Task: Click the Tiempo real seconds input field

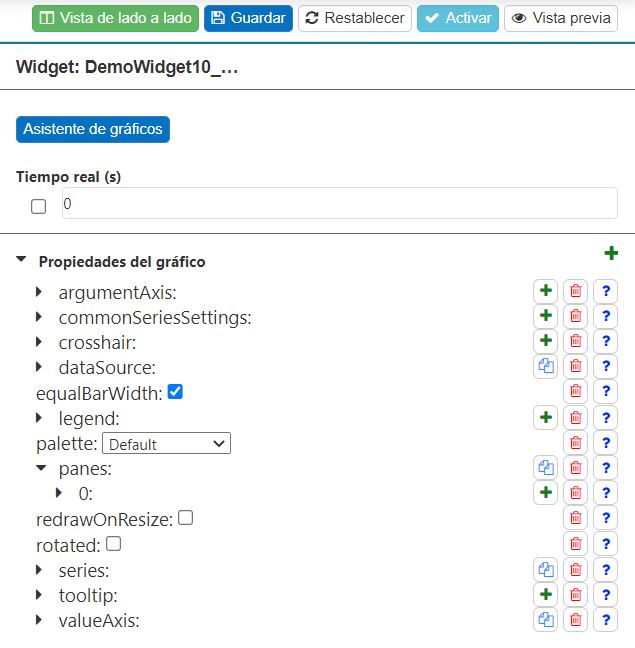Action: [x=339, y=203]
